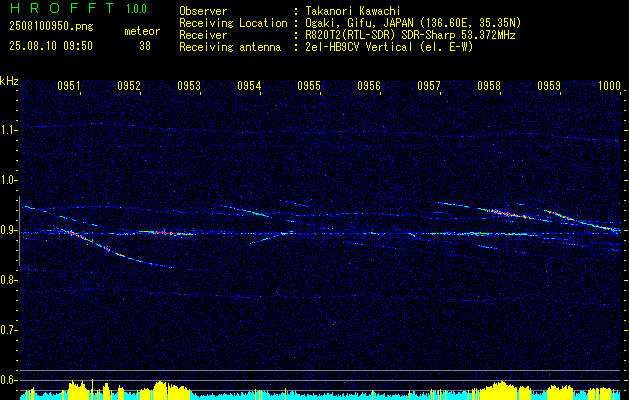
Task: Click the Receiving antenna label
Action: click(230, 47)
